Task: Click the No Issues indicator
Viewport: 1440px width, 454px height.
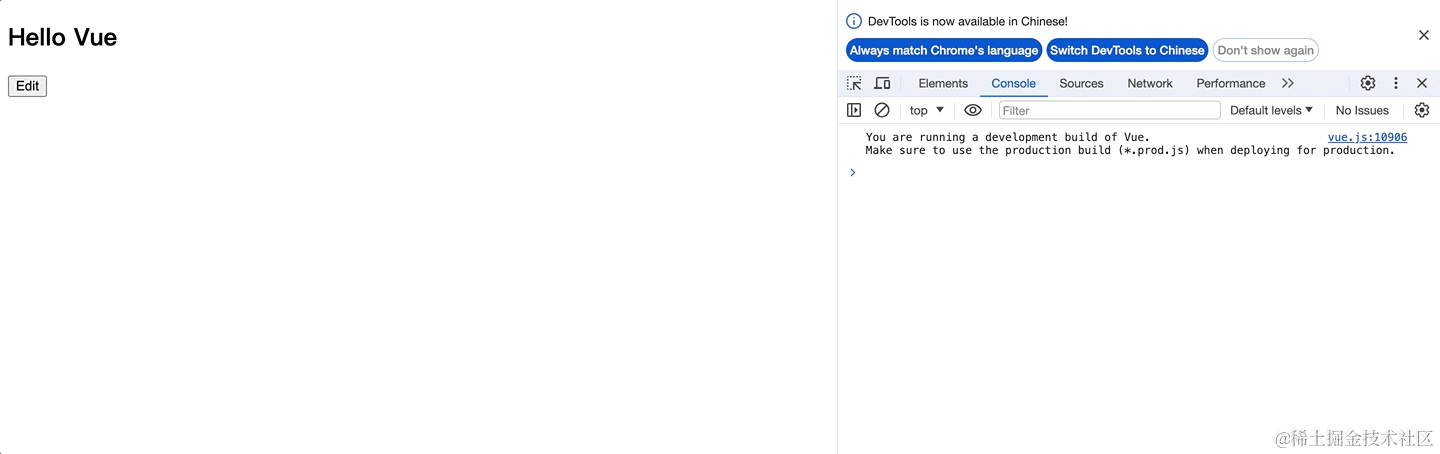Action: pos(1362,110)
